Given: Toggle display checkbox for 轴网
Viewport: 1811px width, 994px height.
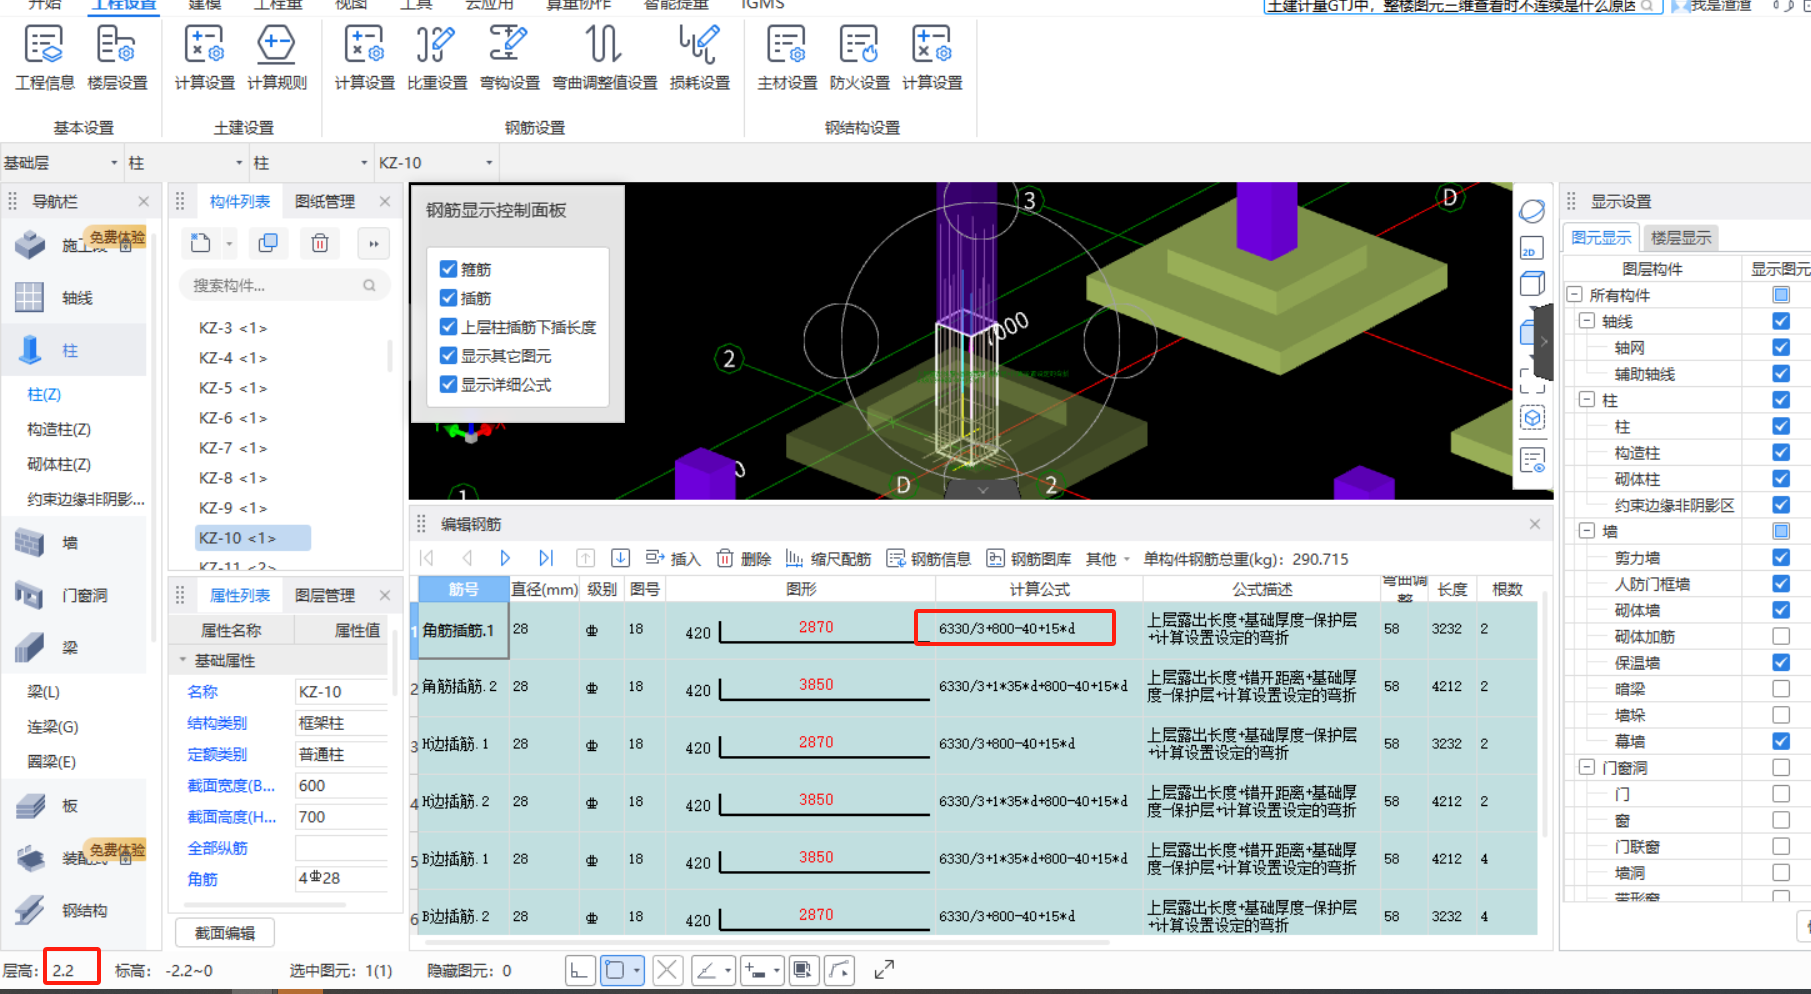Looking at the screenshot, I should tap(1781, 347).
